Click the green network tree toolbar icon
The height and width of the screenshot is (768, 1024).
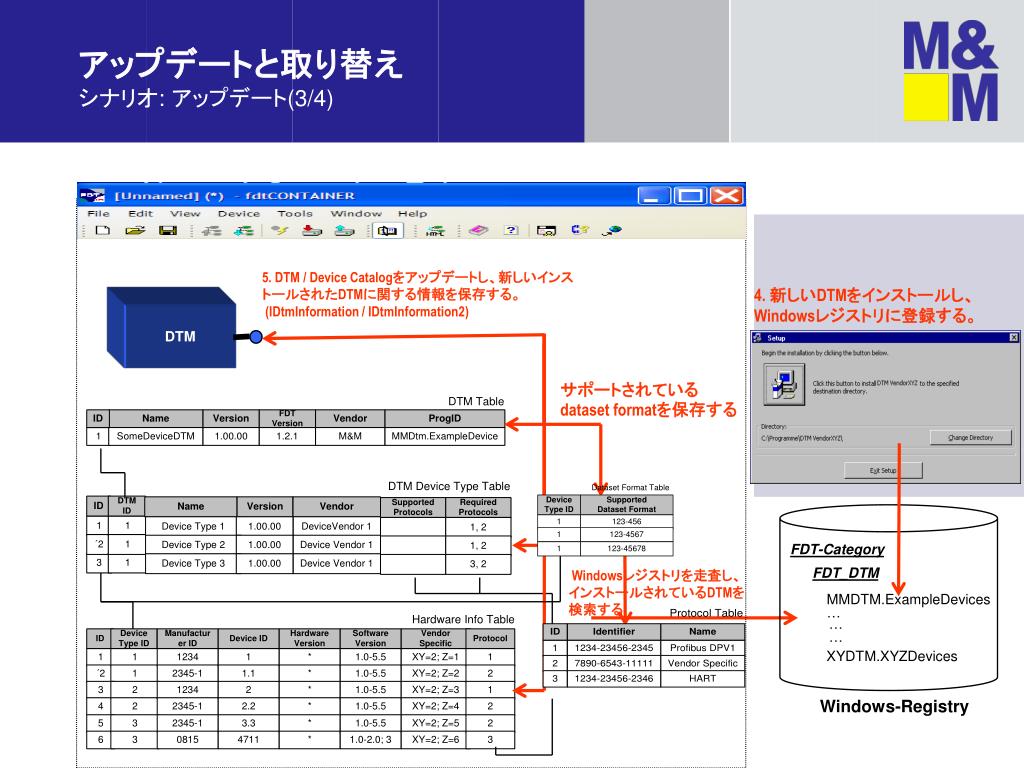244,231
